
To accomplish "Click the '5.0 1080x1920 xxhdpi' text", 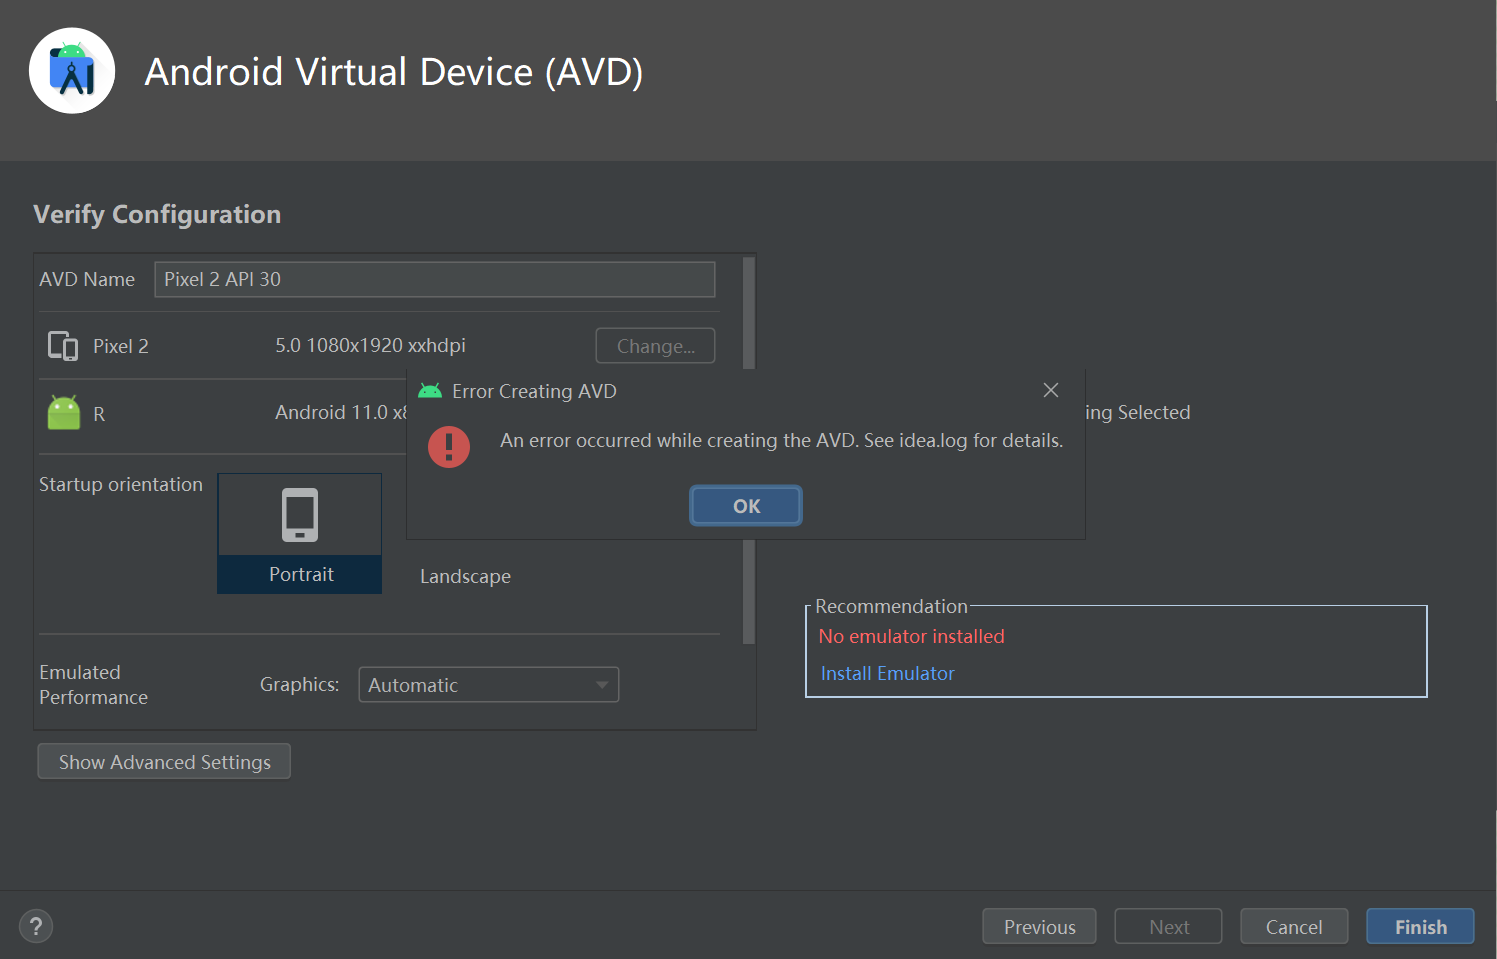I will [x=371, y=345].
